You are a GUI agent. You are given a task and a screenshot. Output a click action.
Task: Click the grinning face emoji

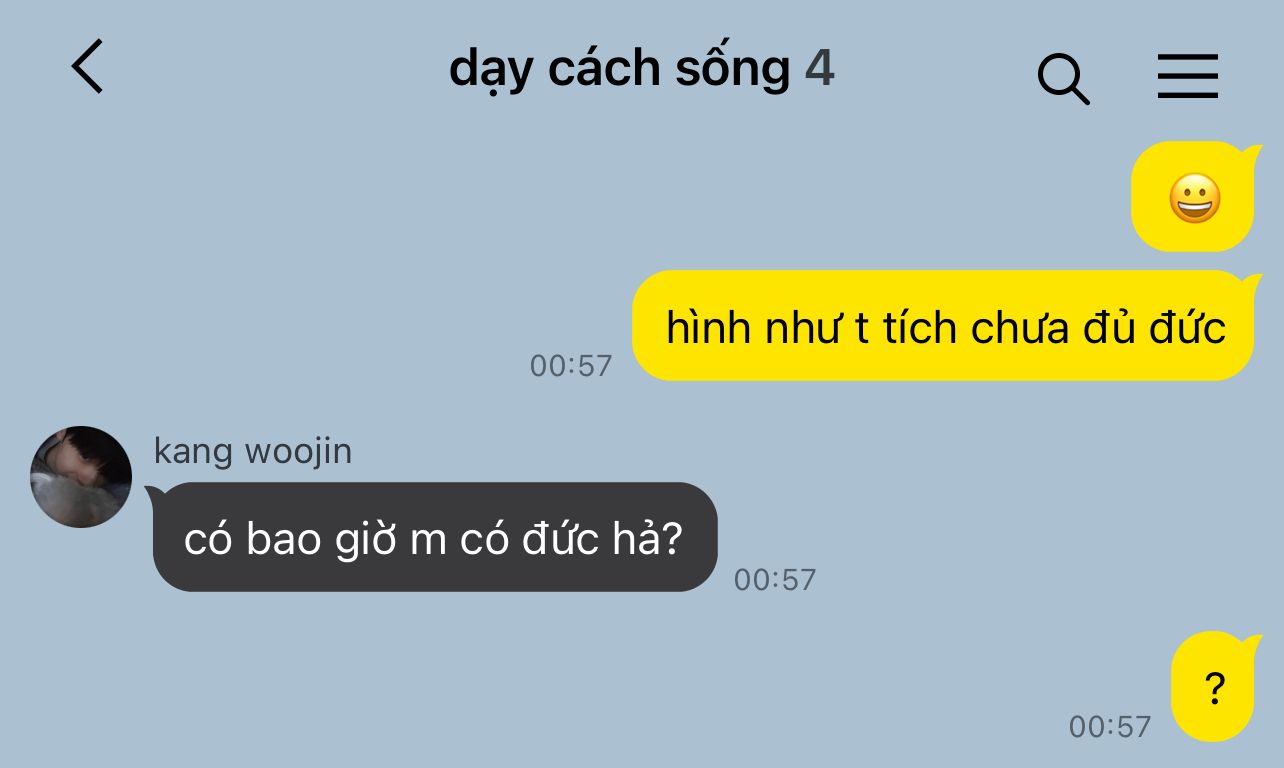pos(1194,198)
